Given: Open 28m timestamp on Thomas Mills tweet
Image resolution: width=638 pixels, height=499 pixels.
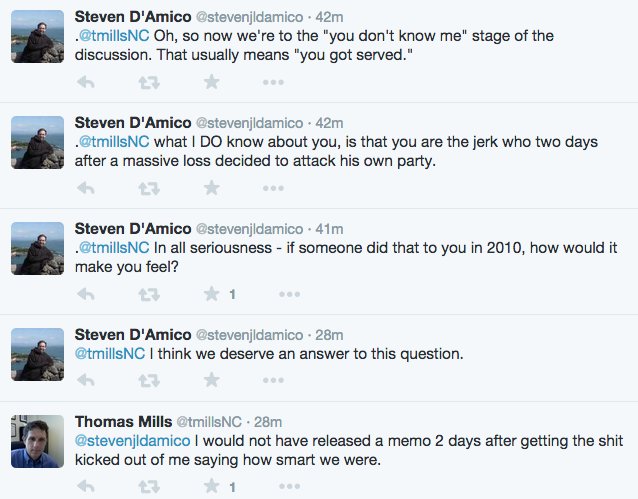Looking at the screenshot, I should tap(268, 422).
